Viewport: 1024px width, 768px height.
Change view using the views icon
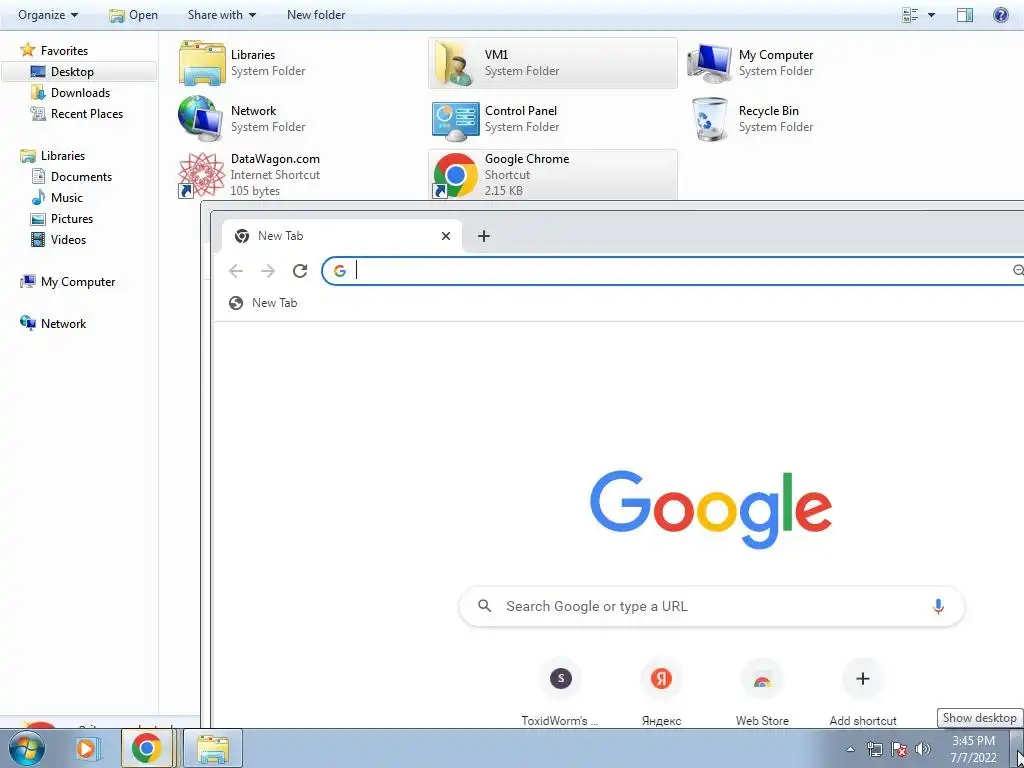click(910, 15)
